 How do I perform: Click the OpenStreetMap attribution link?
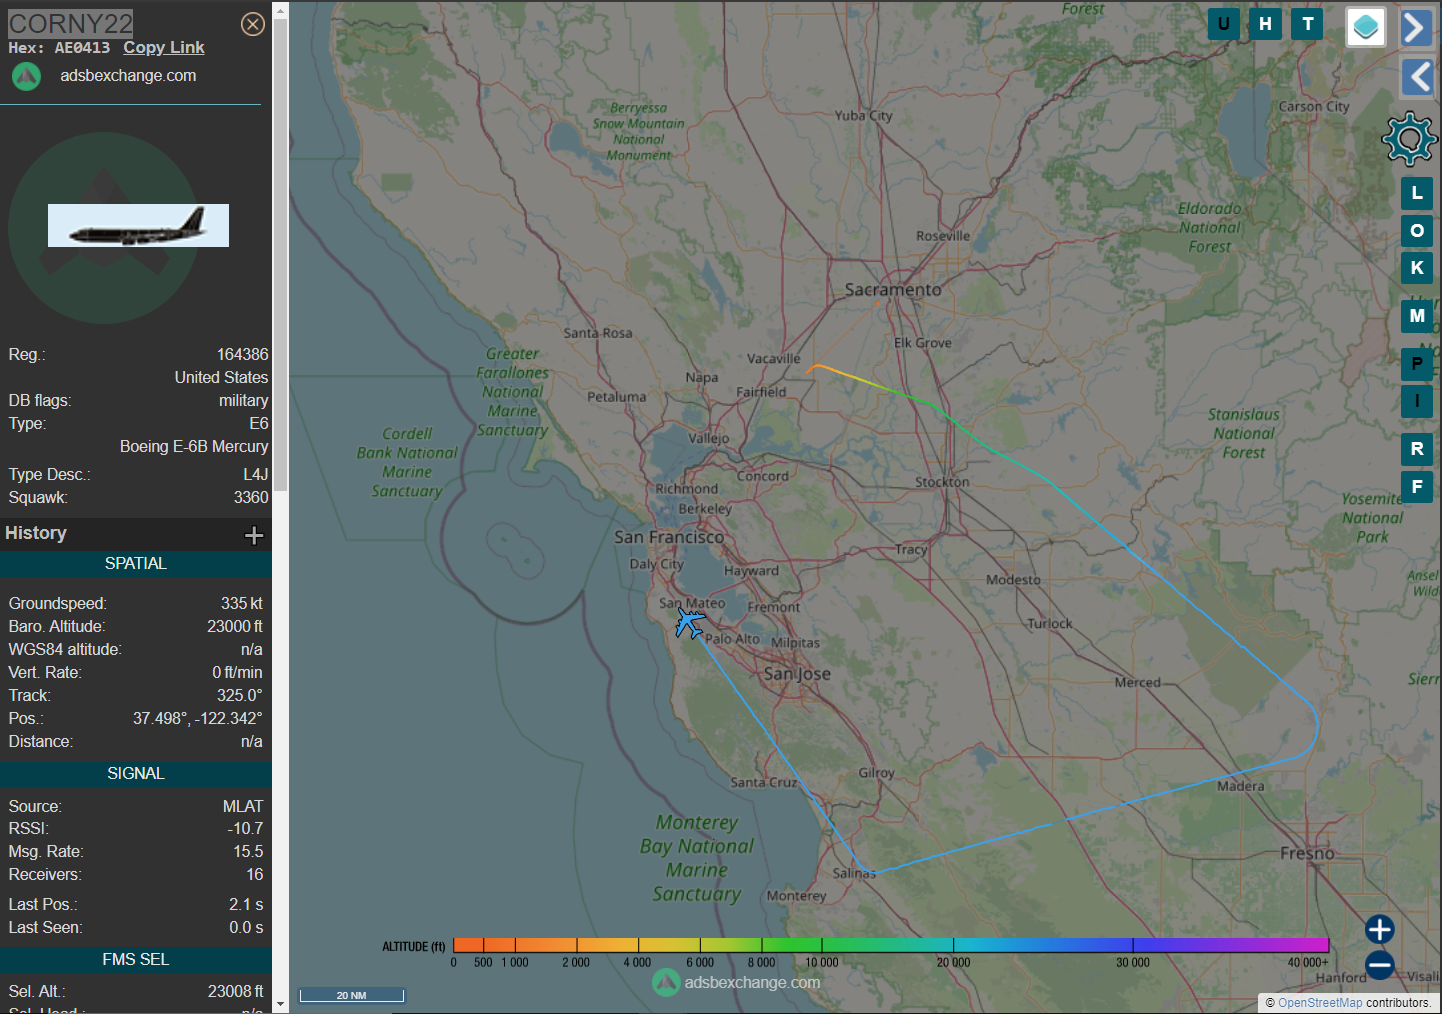point(1320,1003)
